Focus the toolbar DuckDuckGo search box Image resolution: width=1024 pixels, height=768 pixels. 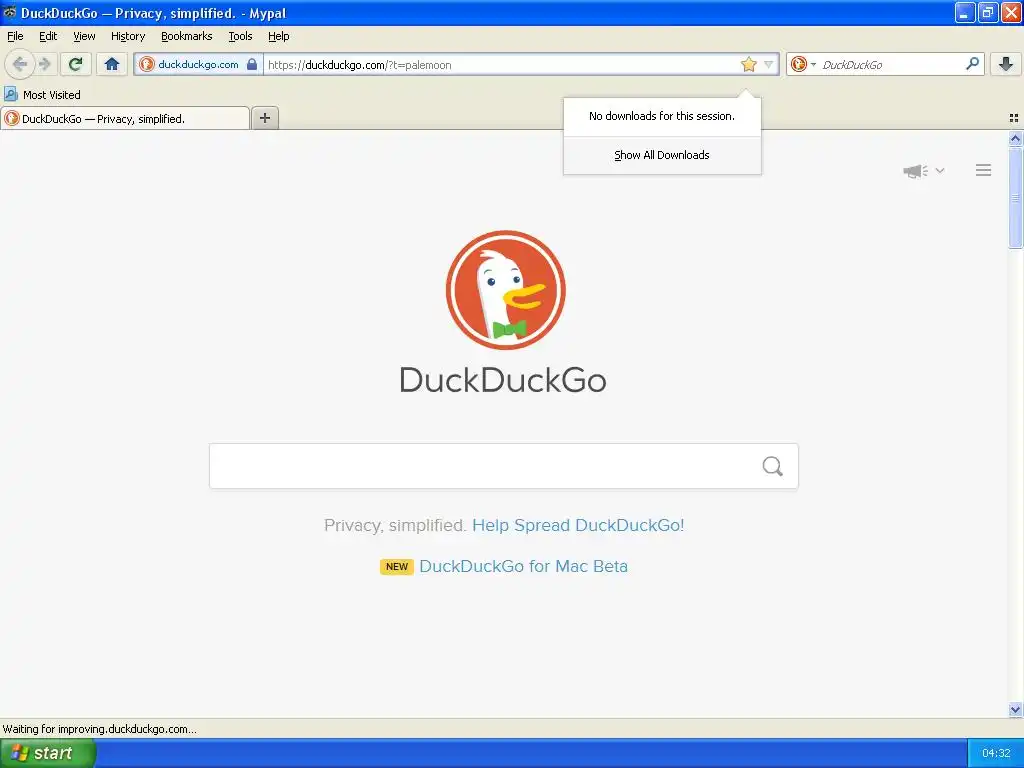(890, 65)
